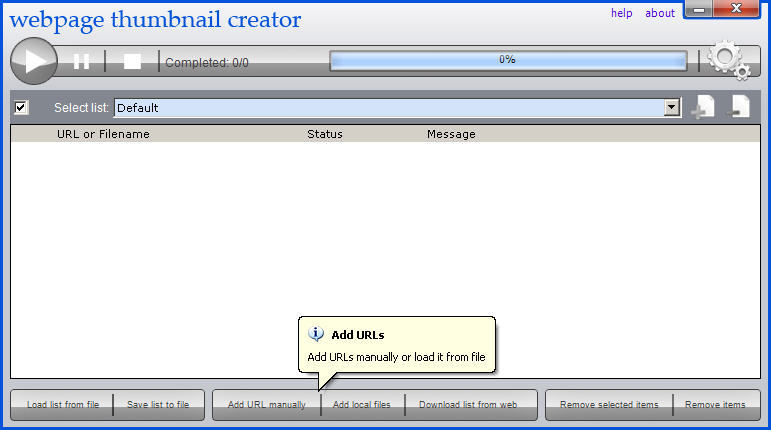Open settings via the gears icon
Image resolution: width=771 pixels, height=430 pixels.
coord(729,60)
